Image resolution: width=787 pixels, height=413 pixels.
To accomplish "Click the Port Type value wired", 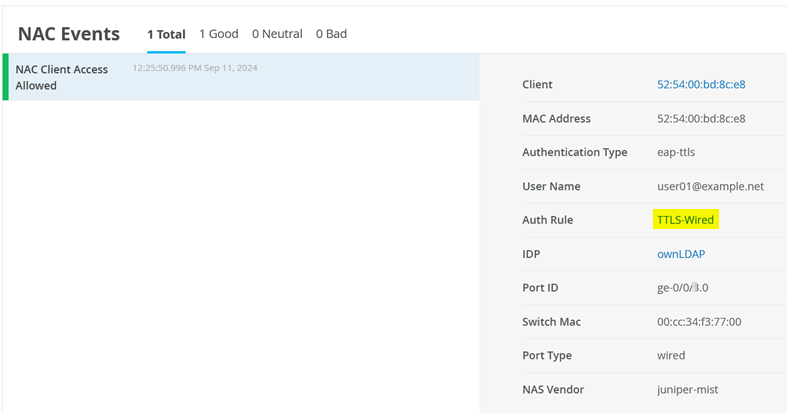I will click(671, 356).
